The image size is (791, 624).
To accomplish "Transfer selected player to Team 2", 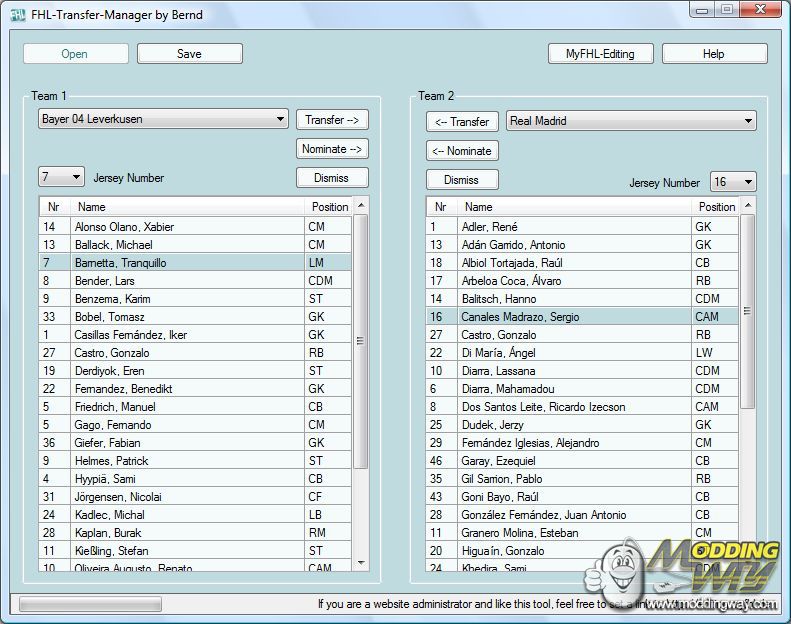I will point(332,119).
